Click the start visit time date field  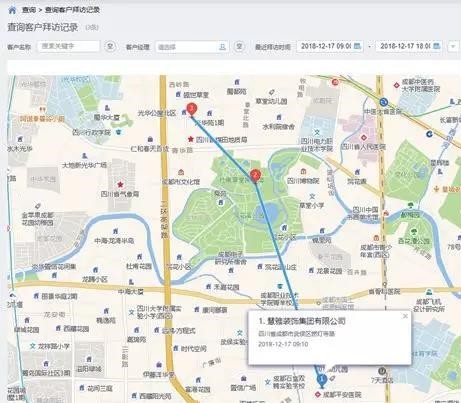pos(330,46)
